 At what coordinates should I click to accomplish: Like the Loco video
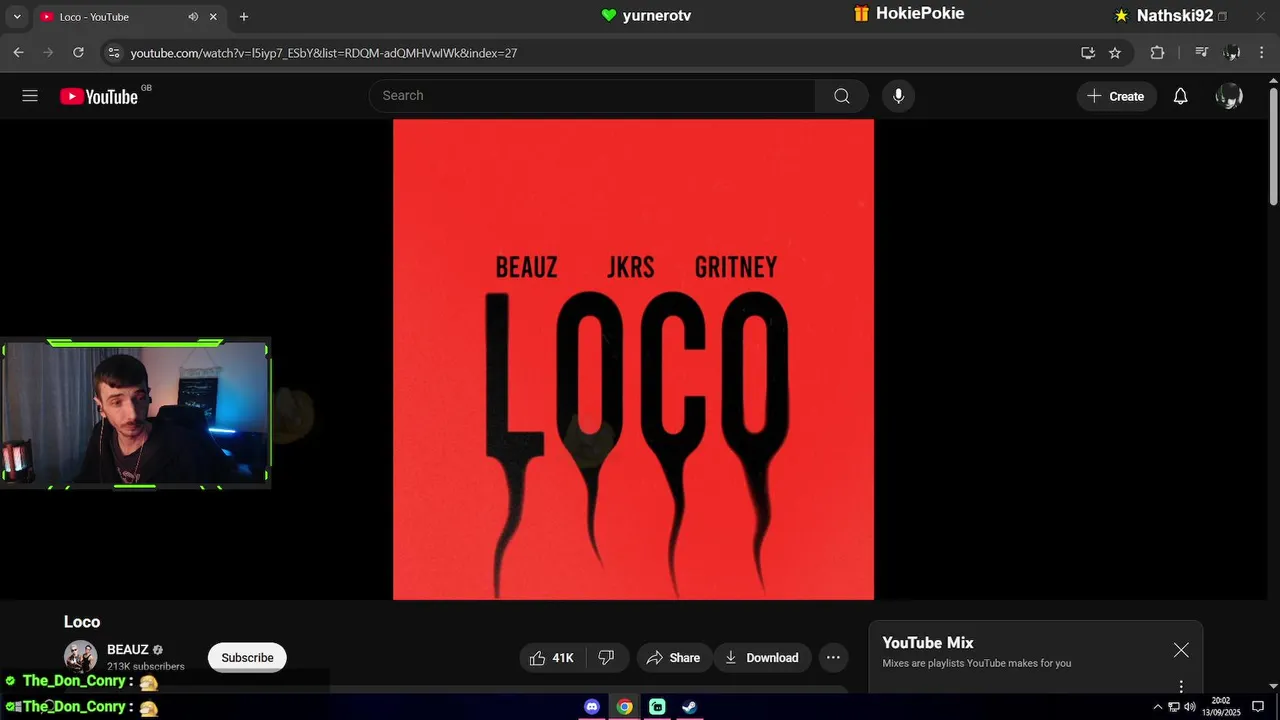coord(551,657)
